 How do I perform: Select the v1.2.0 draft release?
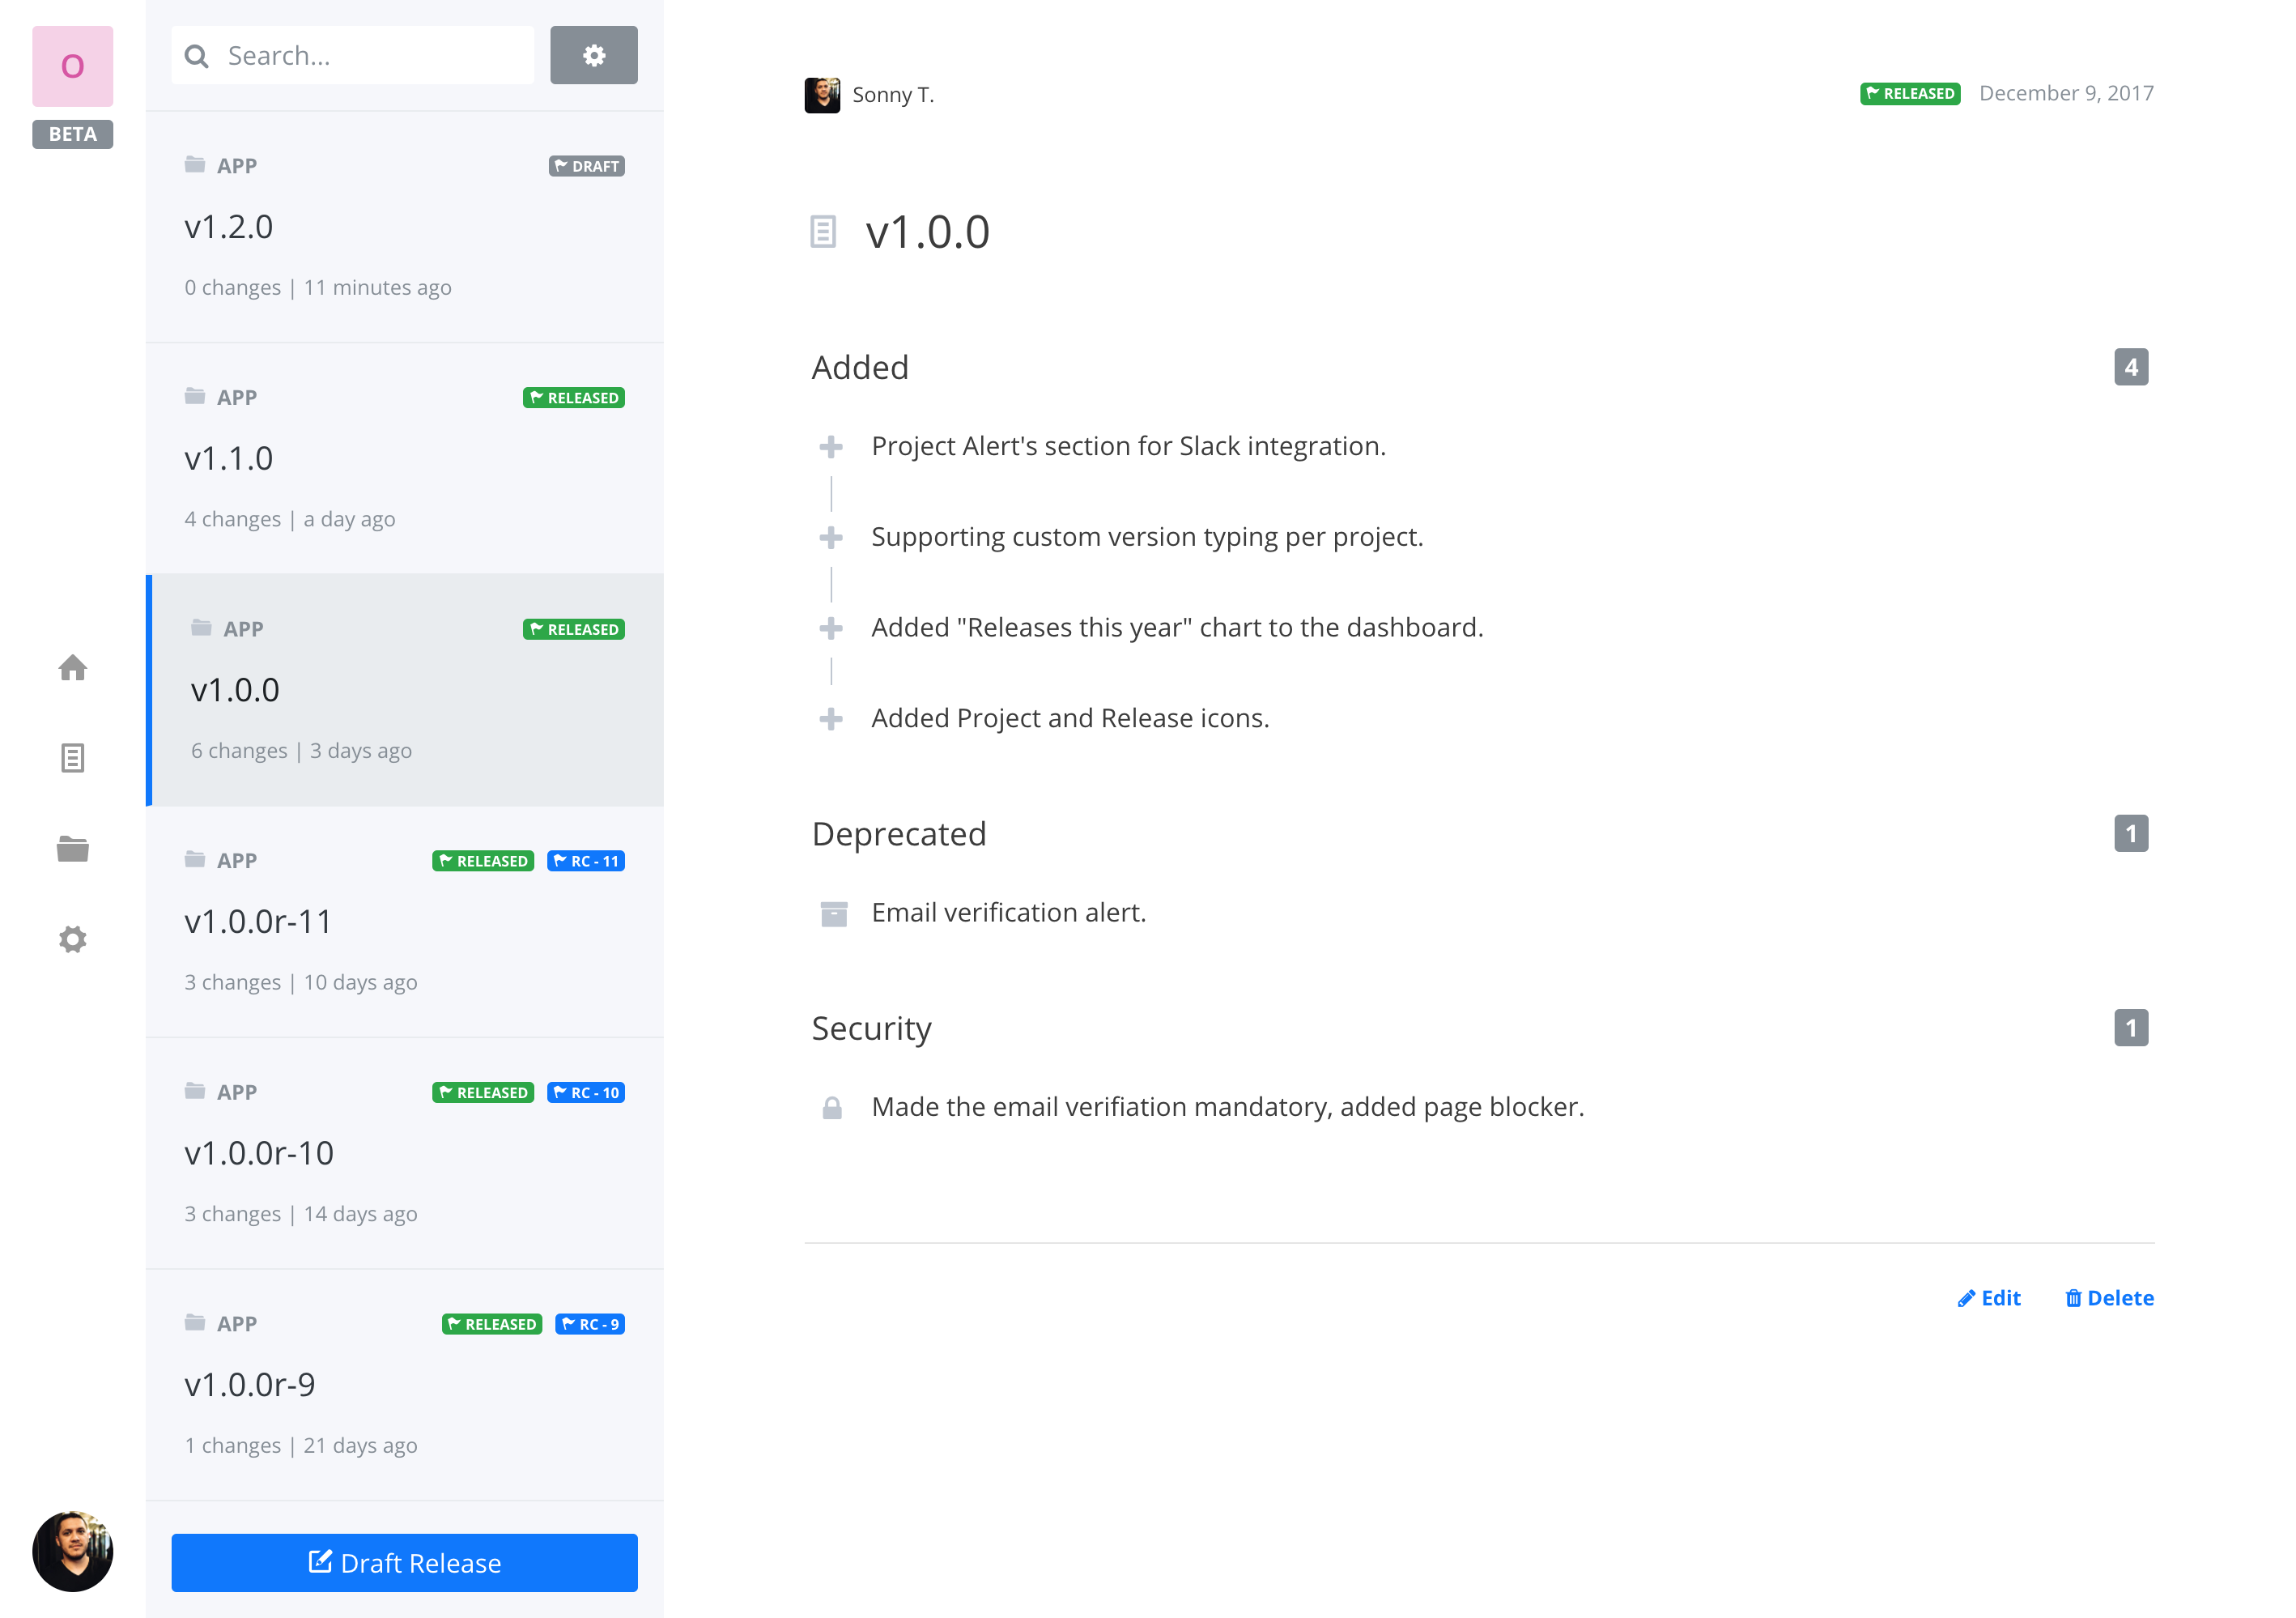click(404, 227)
